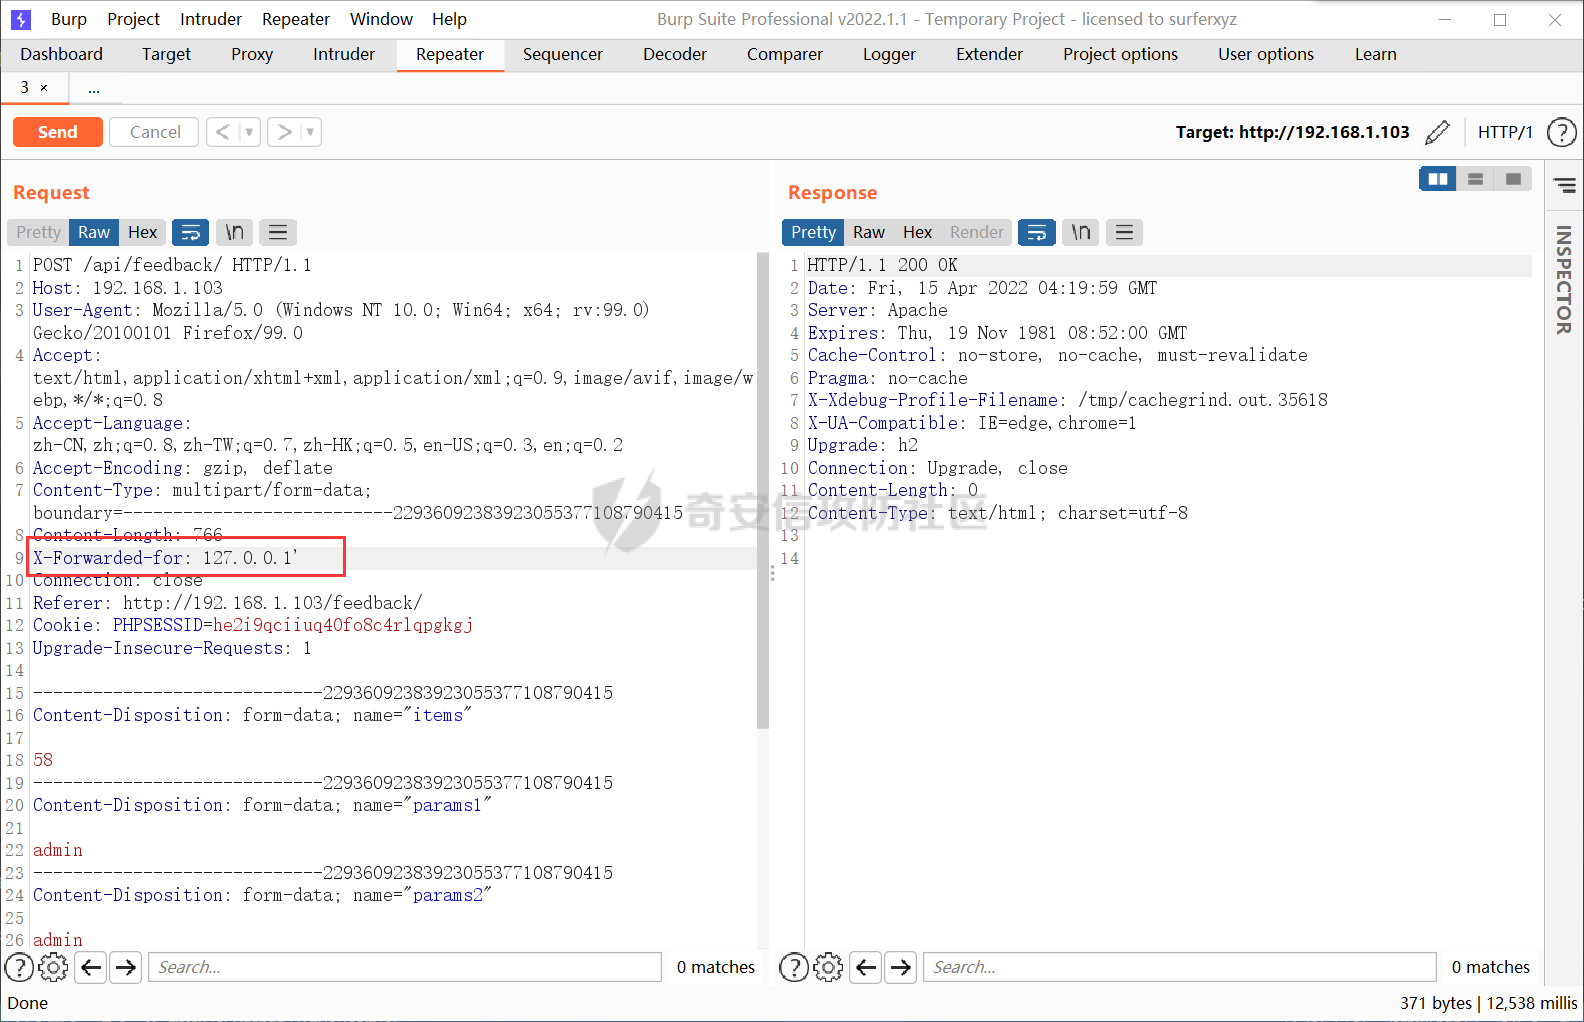This screenshot has height=1022, width=1584.
Task: Switch request view to Pretty
Action: click(x=38, y=232)
